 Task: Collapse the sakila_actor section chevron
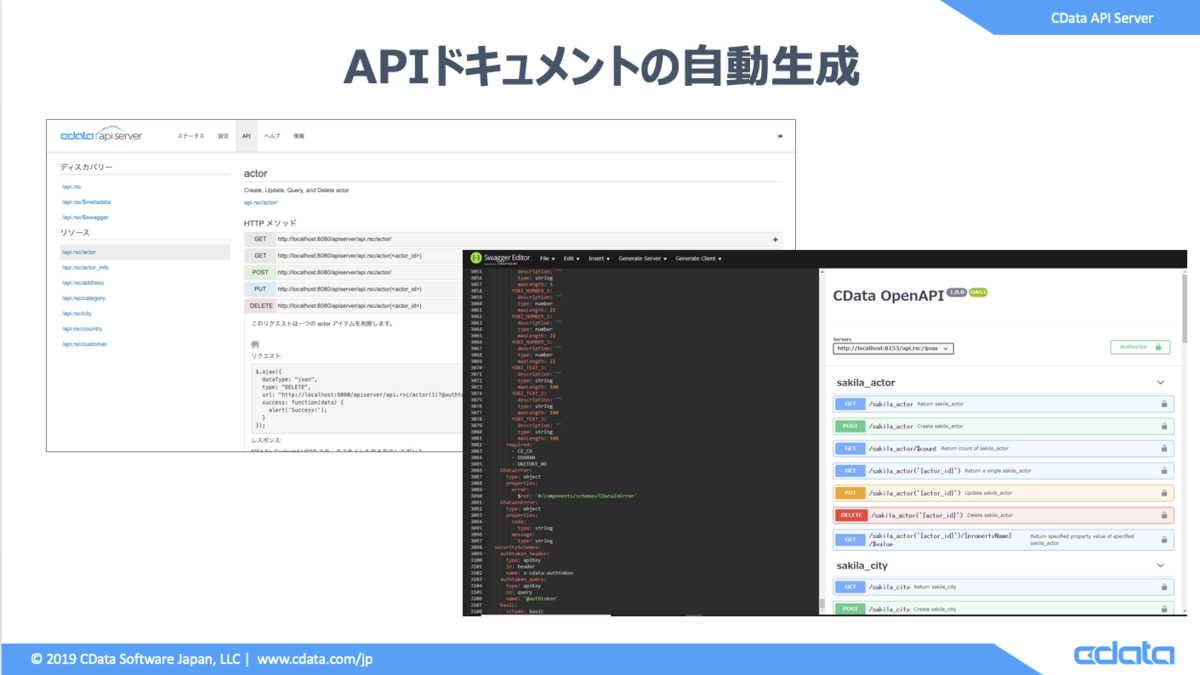1161,382
